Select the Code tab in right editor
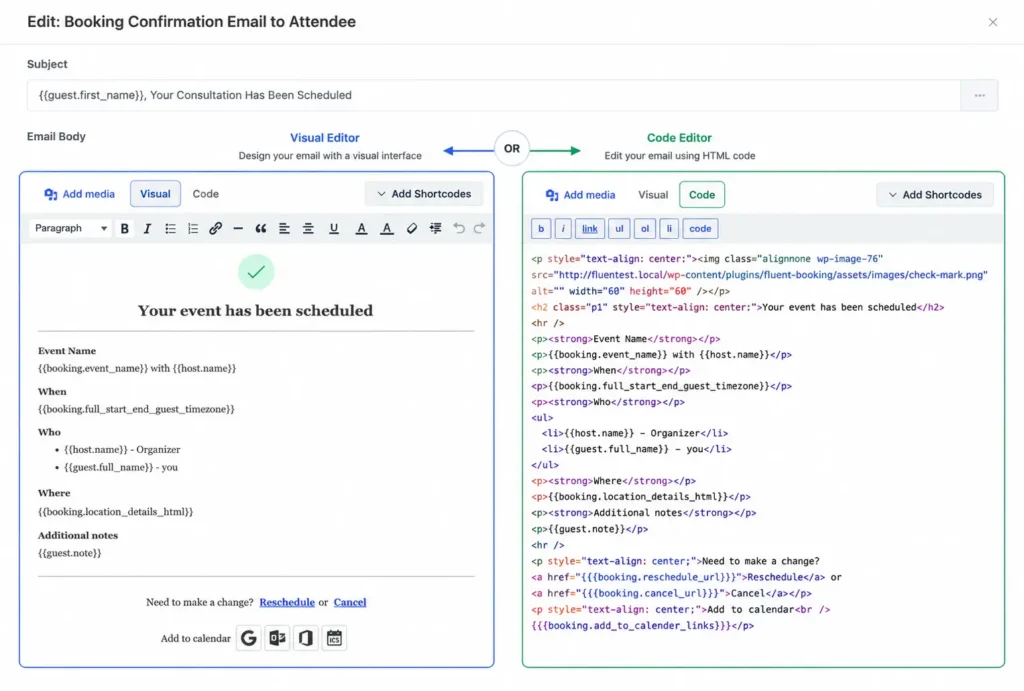The height and width of the screenshot is (691, 1024). coord(702,195)
